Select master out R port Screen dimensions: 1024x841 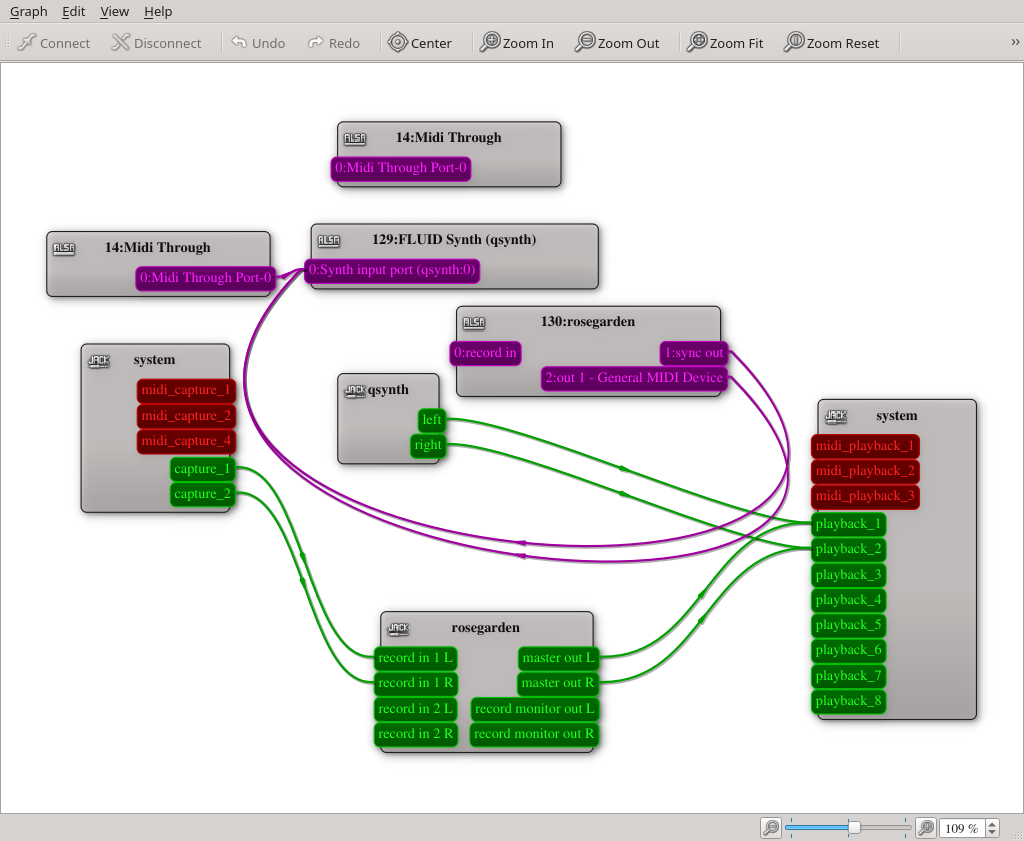coord(558,683)
